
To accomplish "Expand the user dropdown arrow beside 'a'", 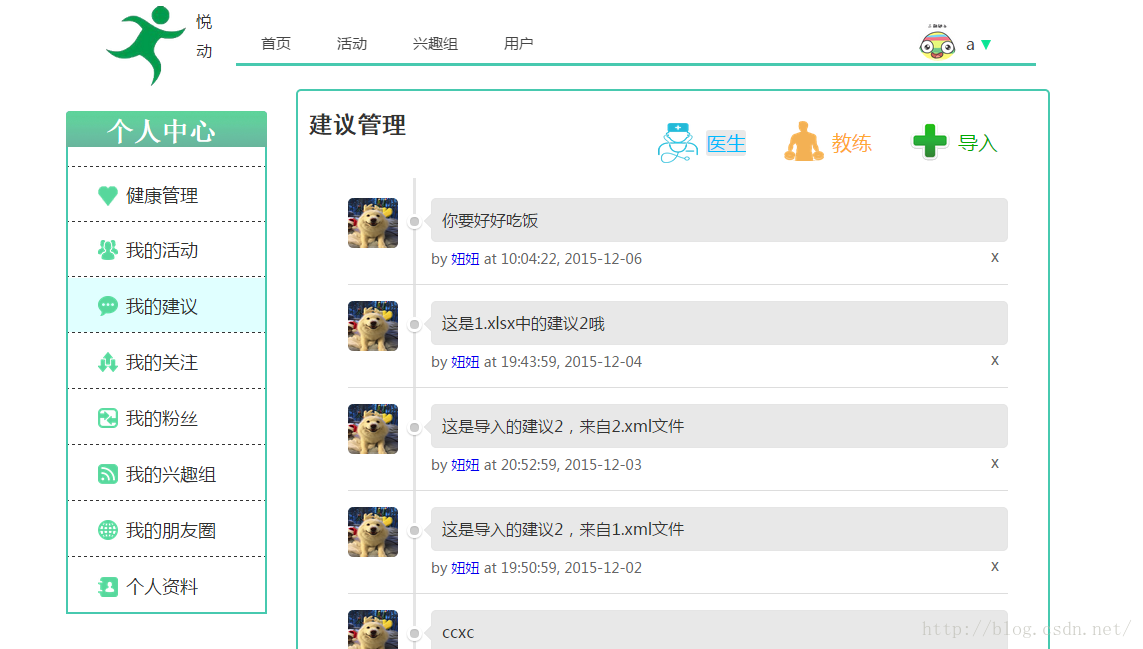I will pyautogui.click(x=986, y=44).
